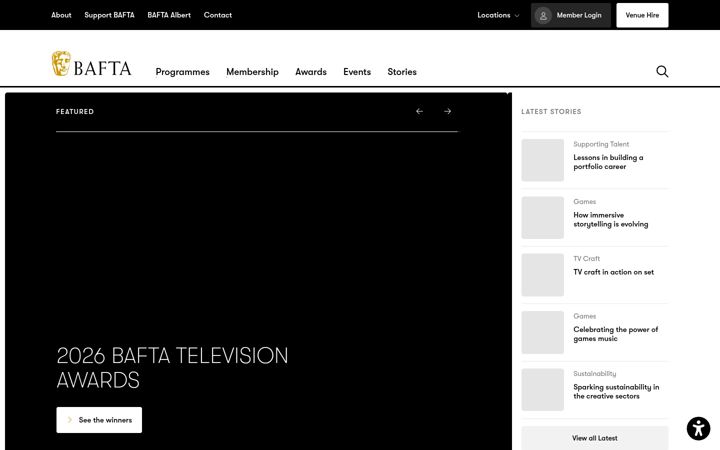
Task: Open Celebrating the power of games music
Action: click(615, 334)
